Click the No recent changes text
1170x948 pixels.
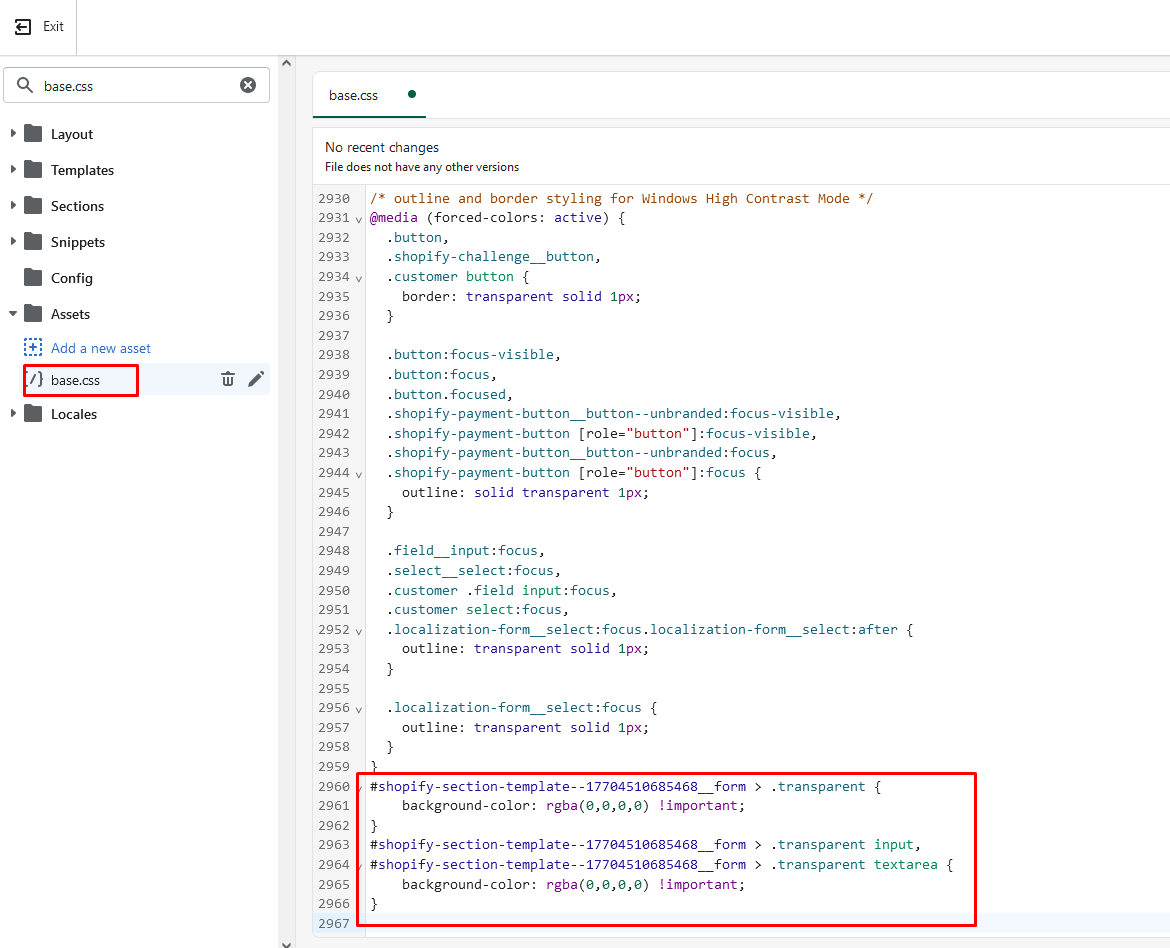click(x=381, y=147)
